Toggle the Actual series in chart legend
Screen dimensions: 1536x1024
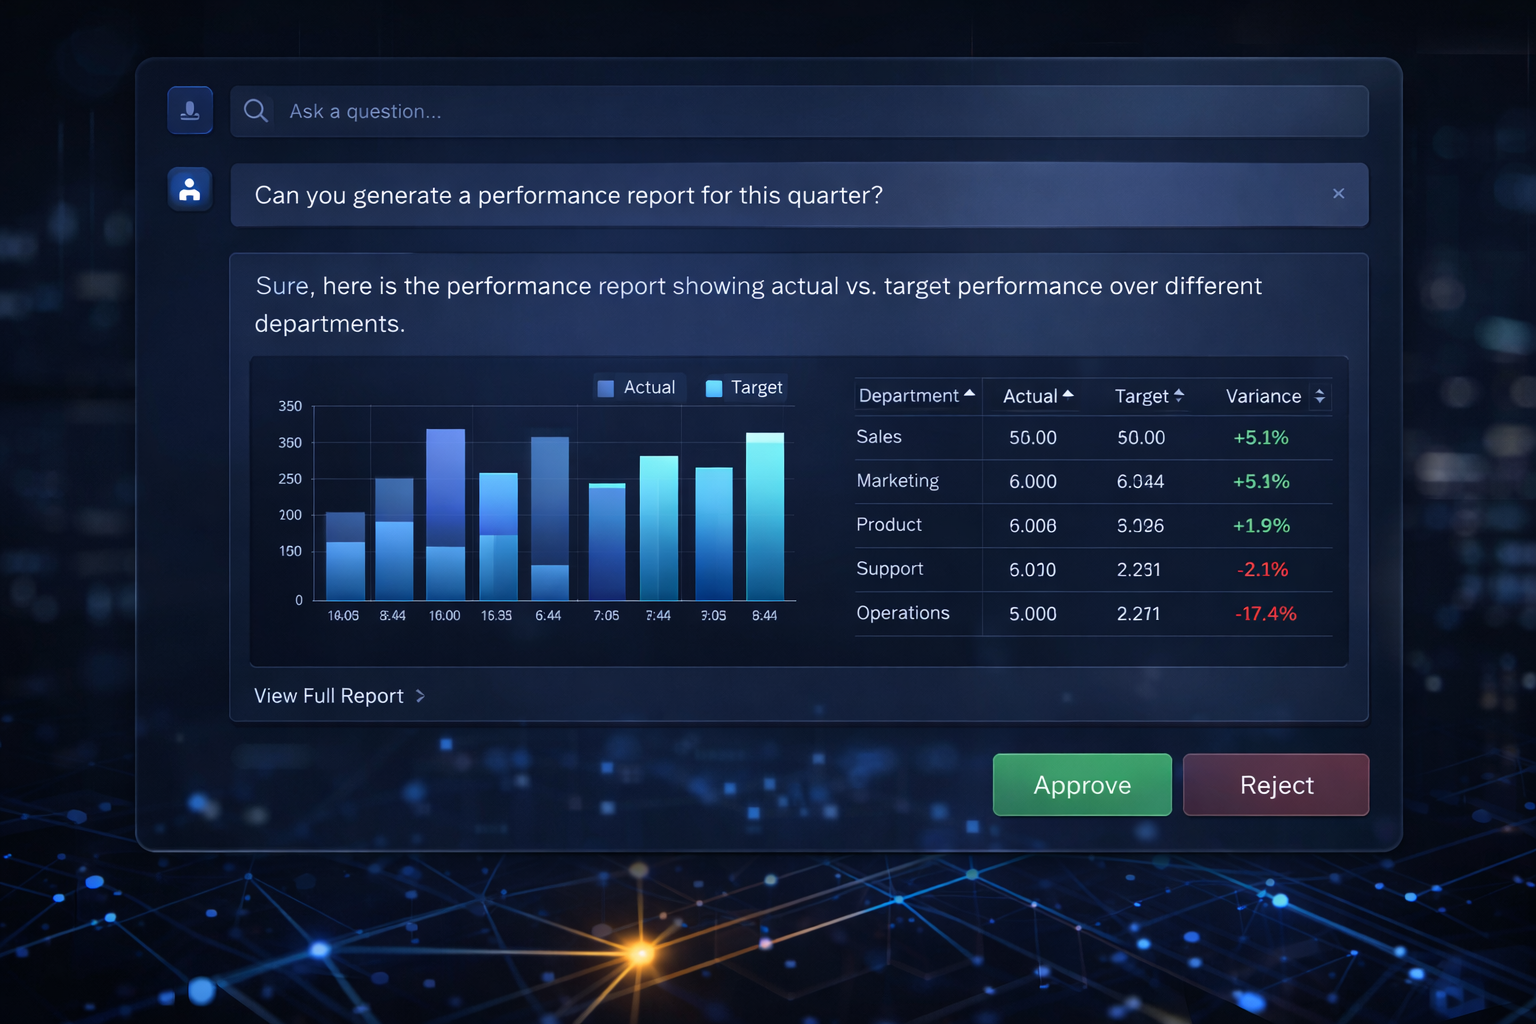[x=636, y=388]
